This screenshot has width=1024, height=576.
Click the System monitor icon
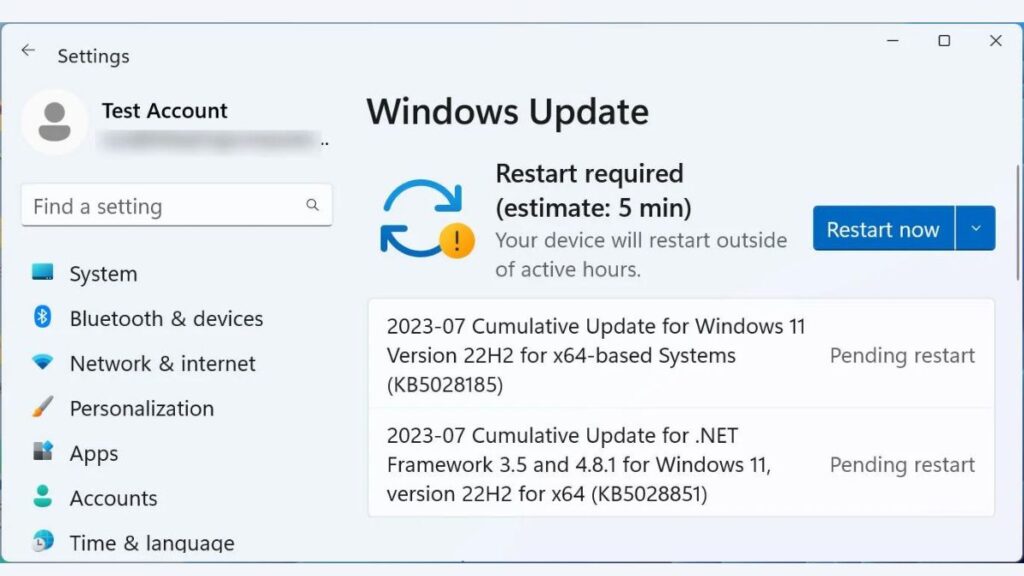click(x=42, y=272)
